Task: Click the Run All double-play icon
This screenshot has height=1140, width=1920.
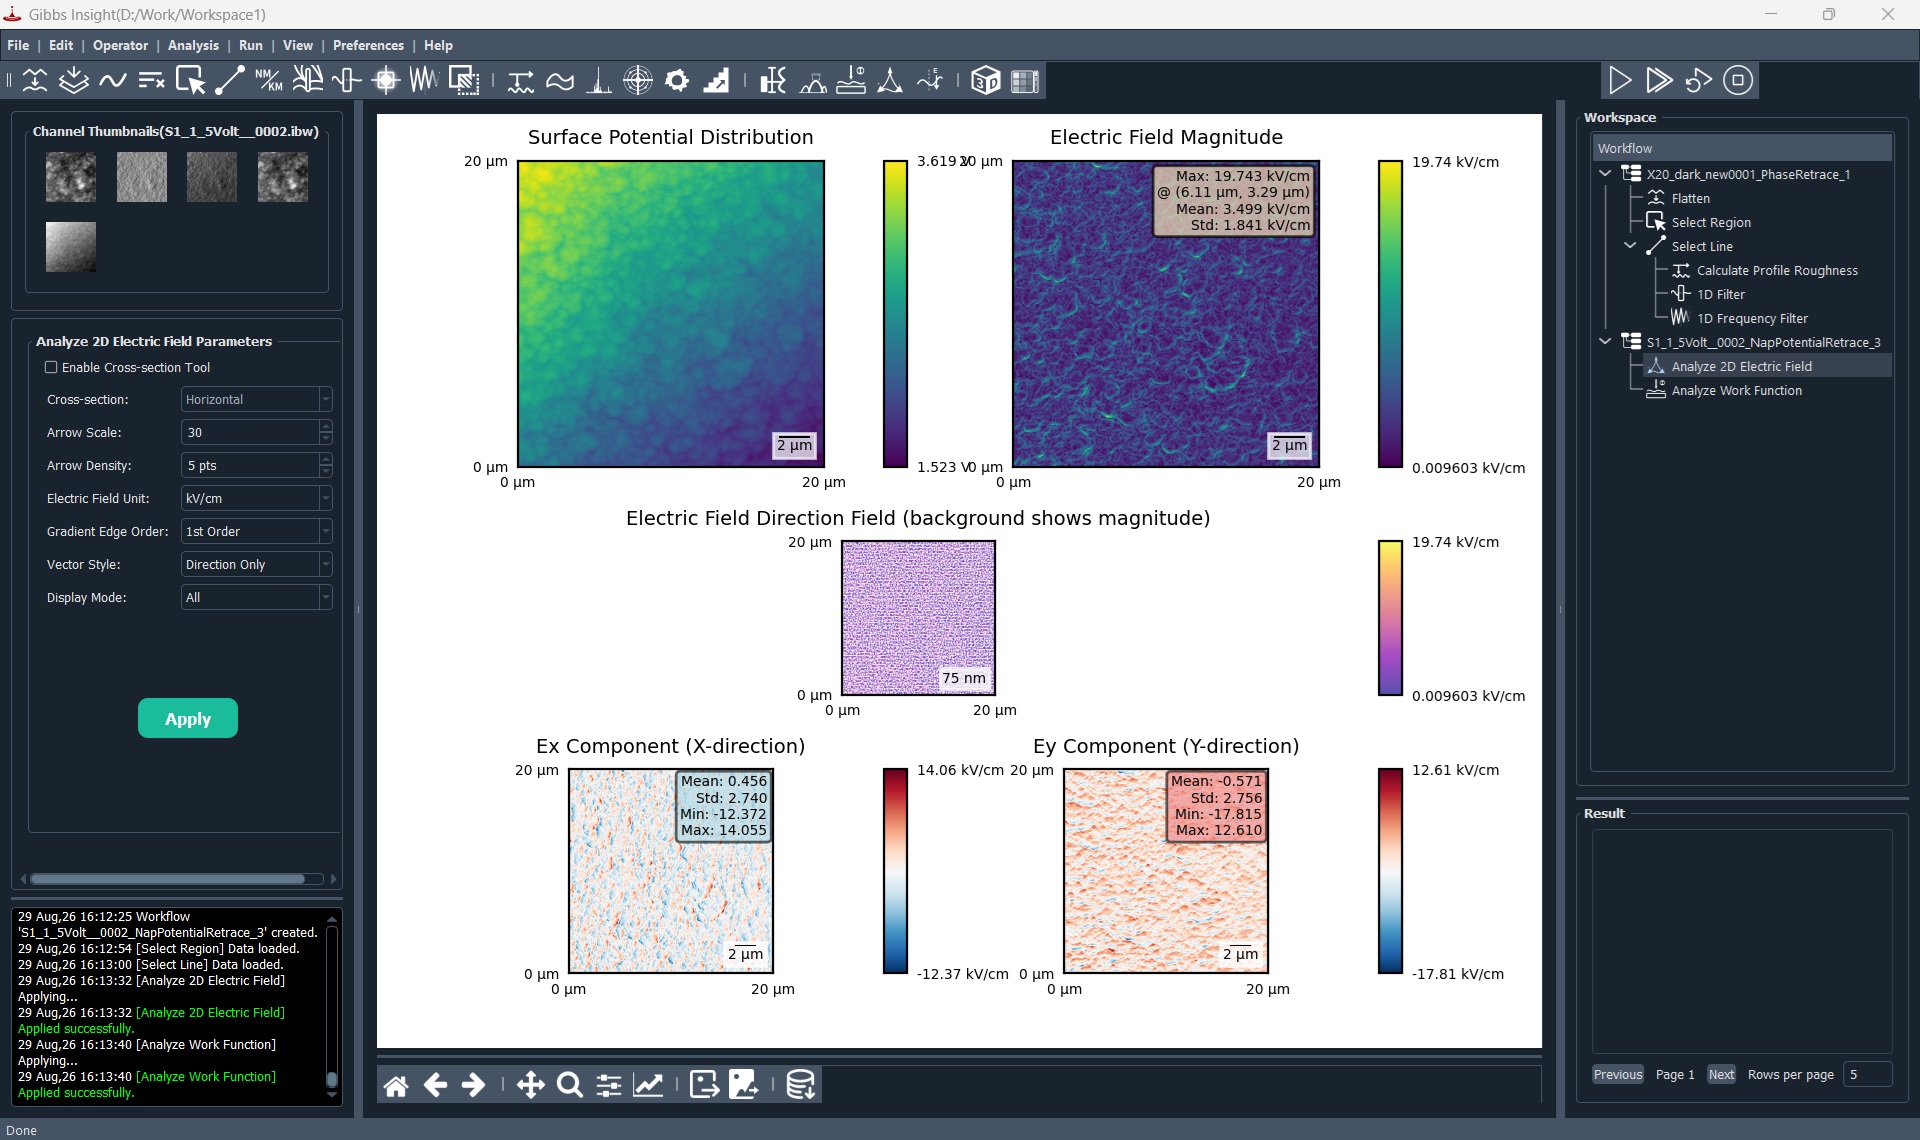Action: pyautogui.click(x=1659, y=80)
